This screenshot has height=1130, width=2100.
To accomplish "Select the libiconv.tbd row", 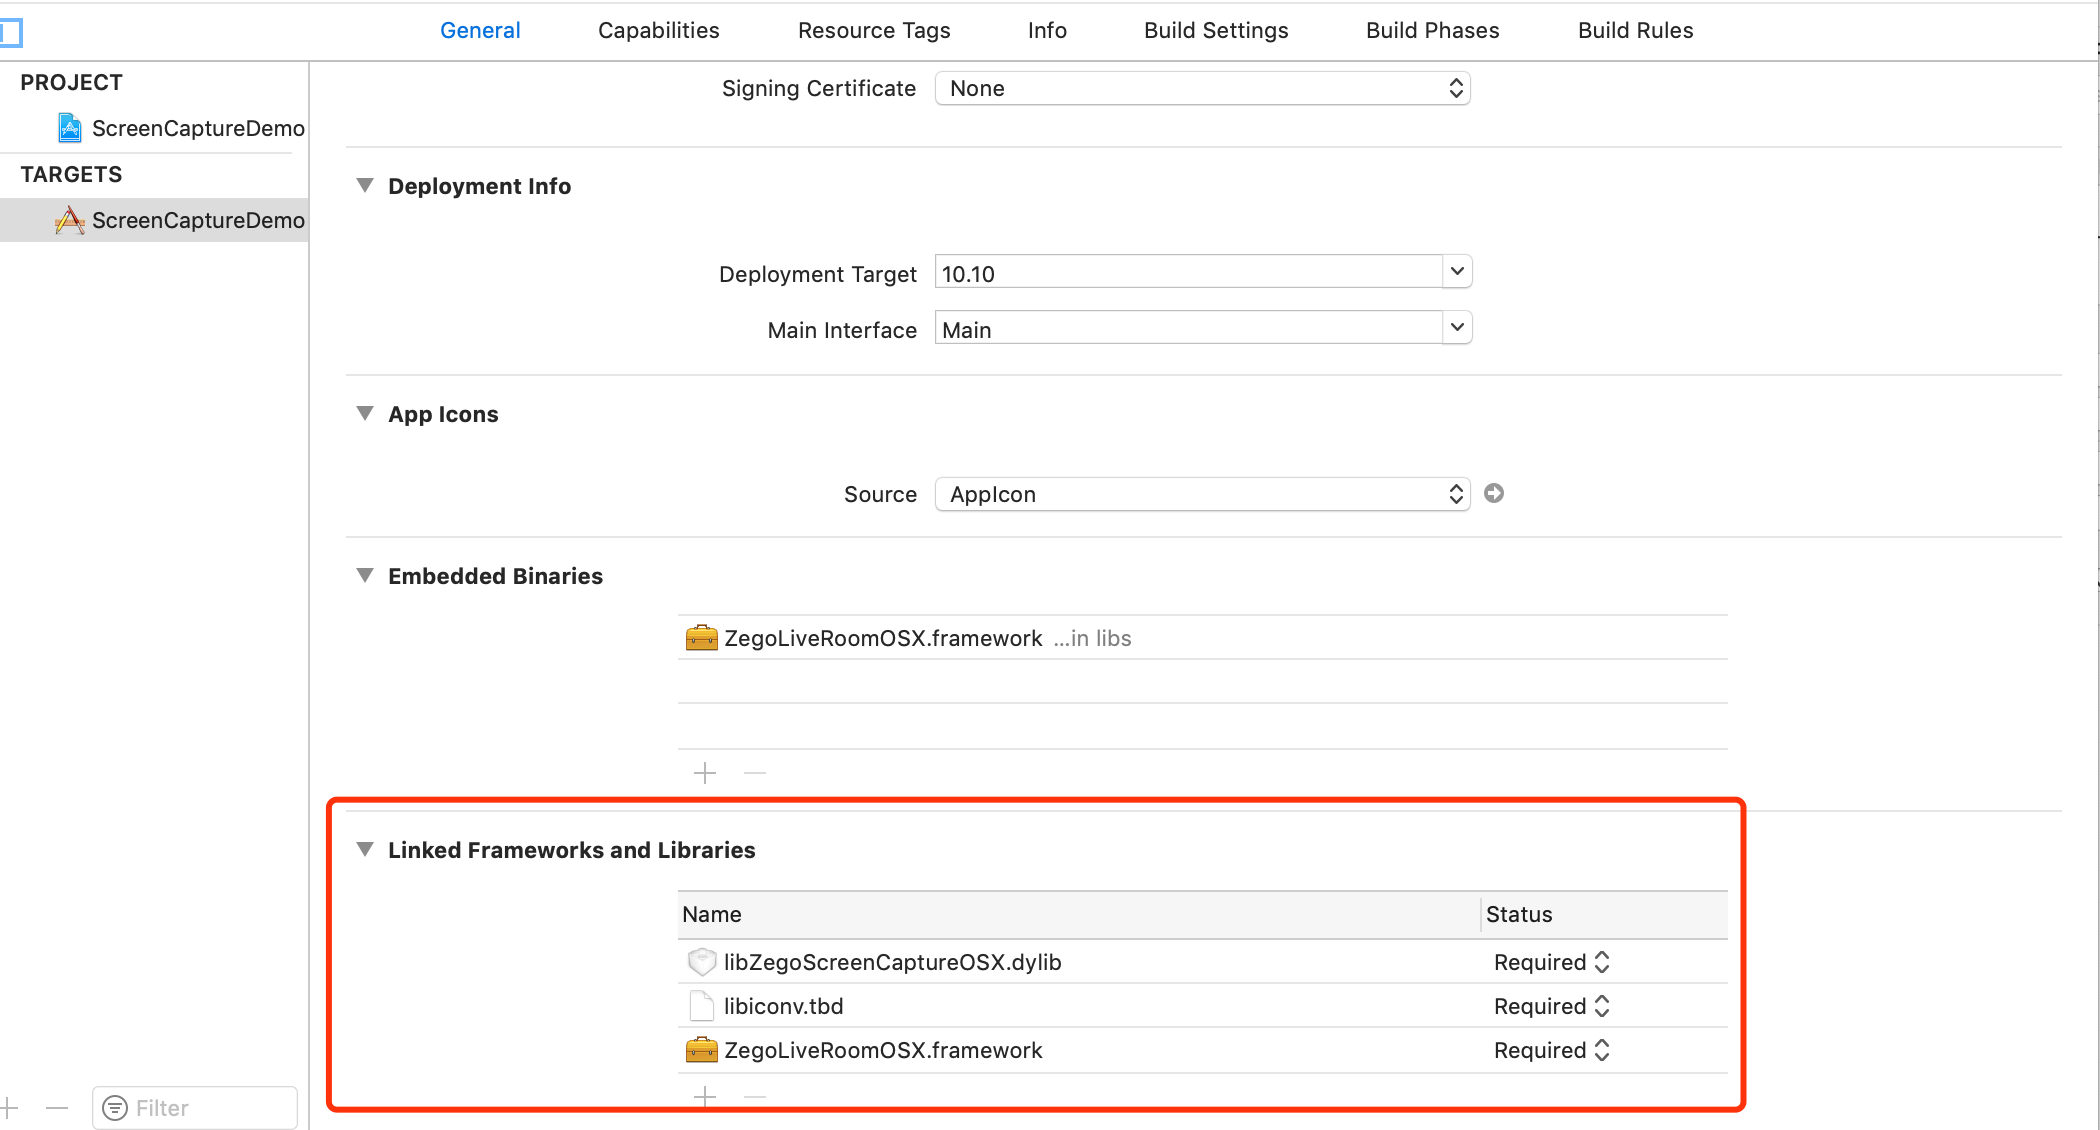I will tap(1203, 1006).
